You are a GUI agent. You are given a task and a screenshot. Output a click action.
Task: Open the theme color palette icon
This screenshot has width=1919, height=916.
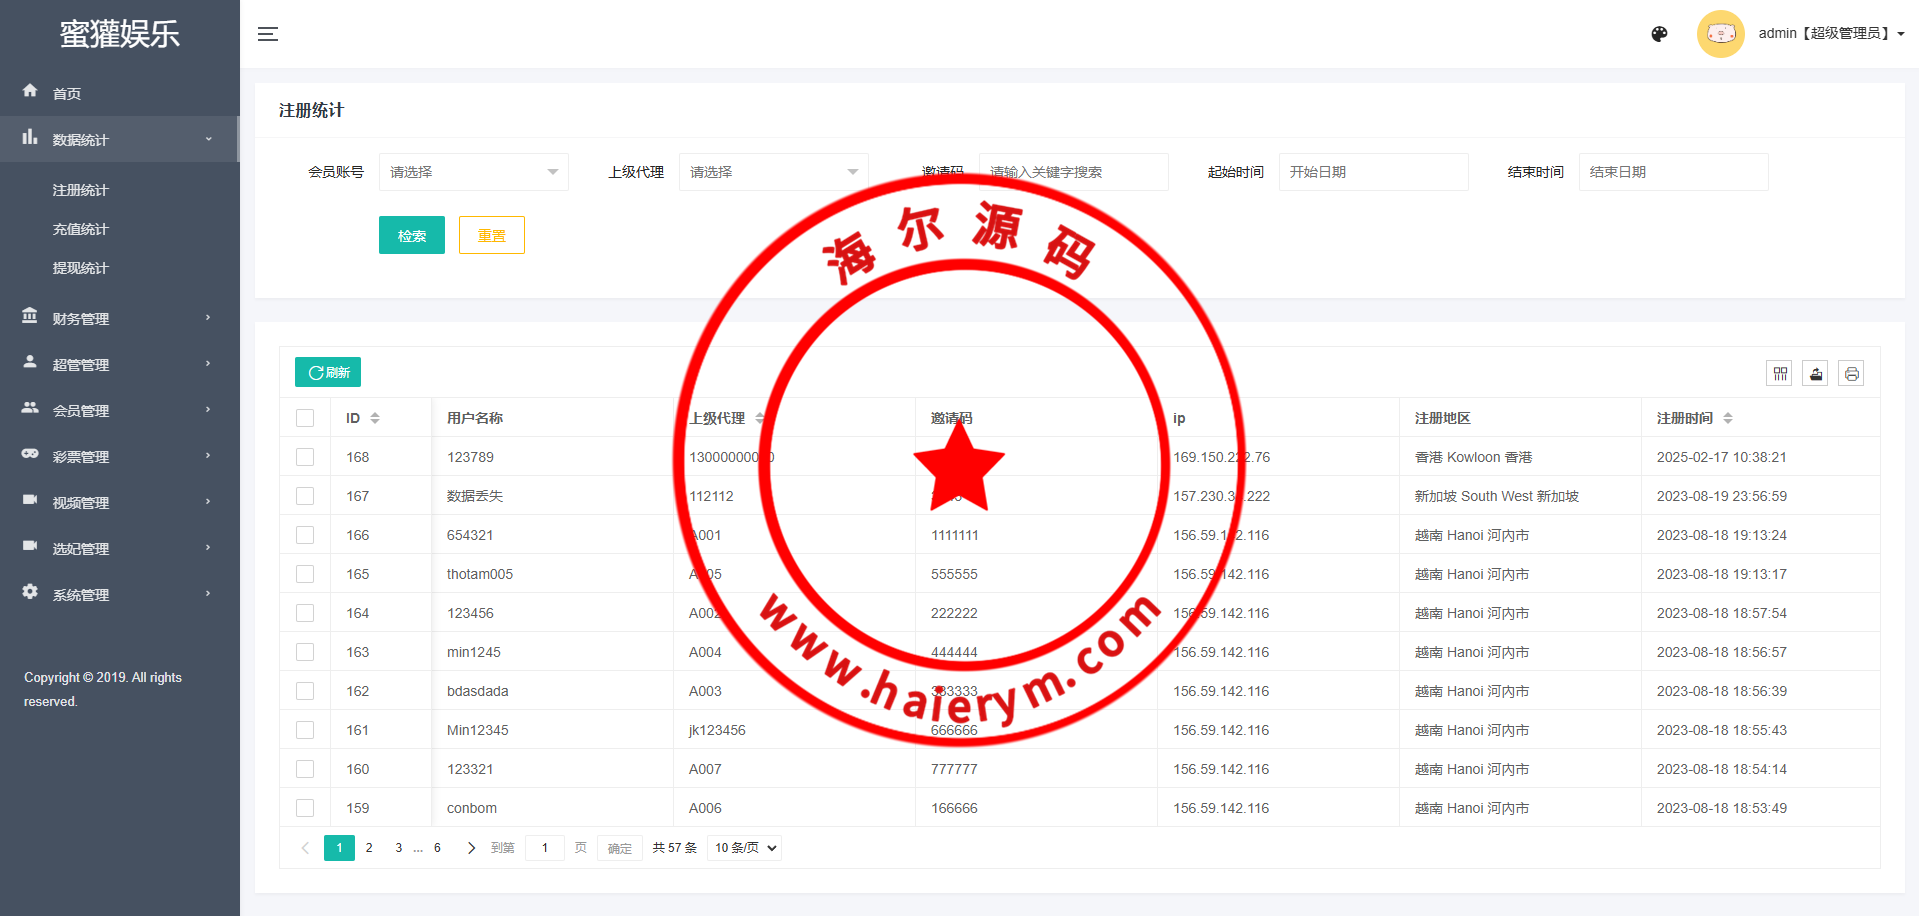tap(1659, 34)
